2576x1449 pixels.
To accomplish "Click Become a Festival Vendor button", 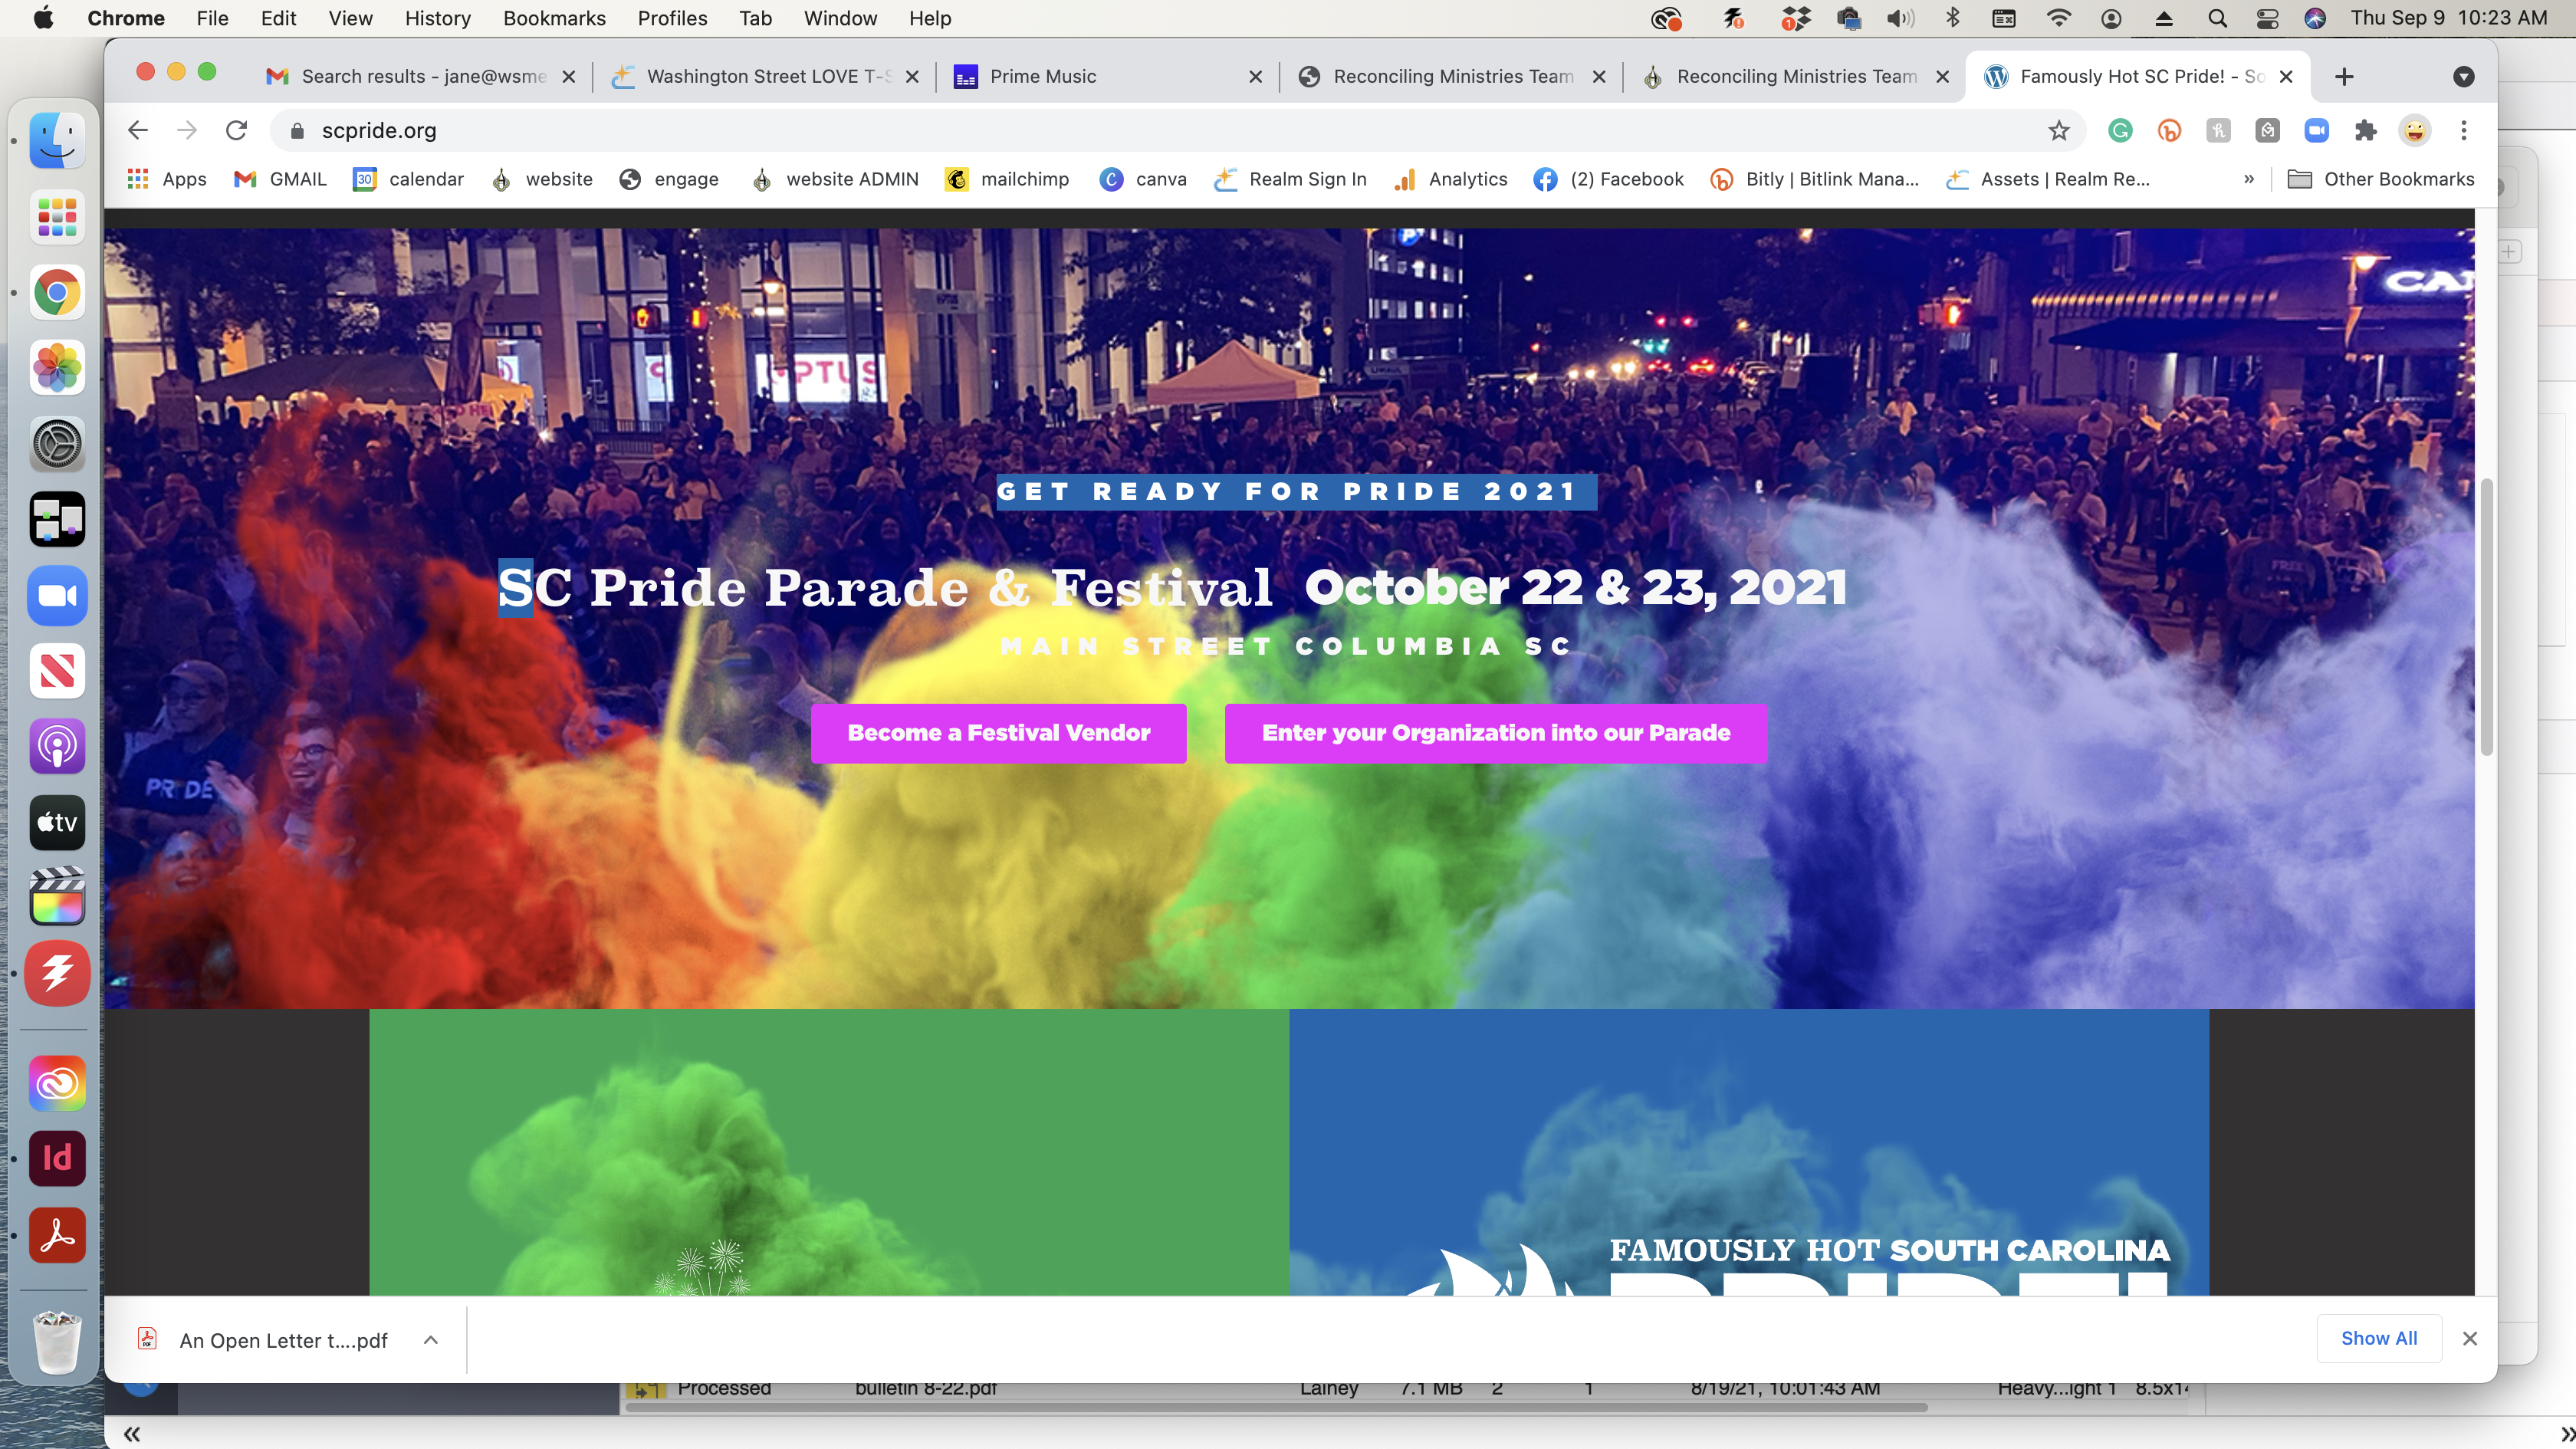I will 998,733.
